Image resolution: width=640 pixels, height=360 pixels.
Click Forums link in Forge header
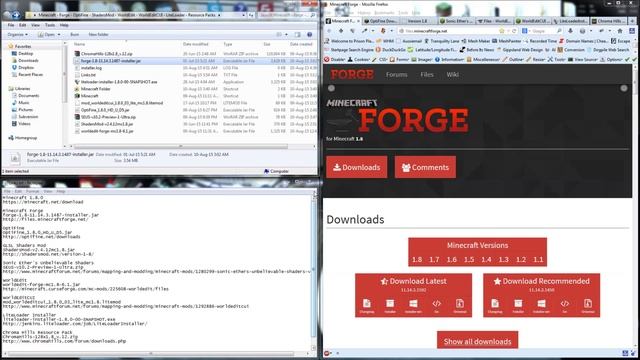tap(397, 75)
